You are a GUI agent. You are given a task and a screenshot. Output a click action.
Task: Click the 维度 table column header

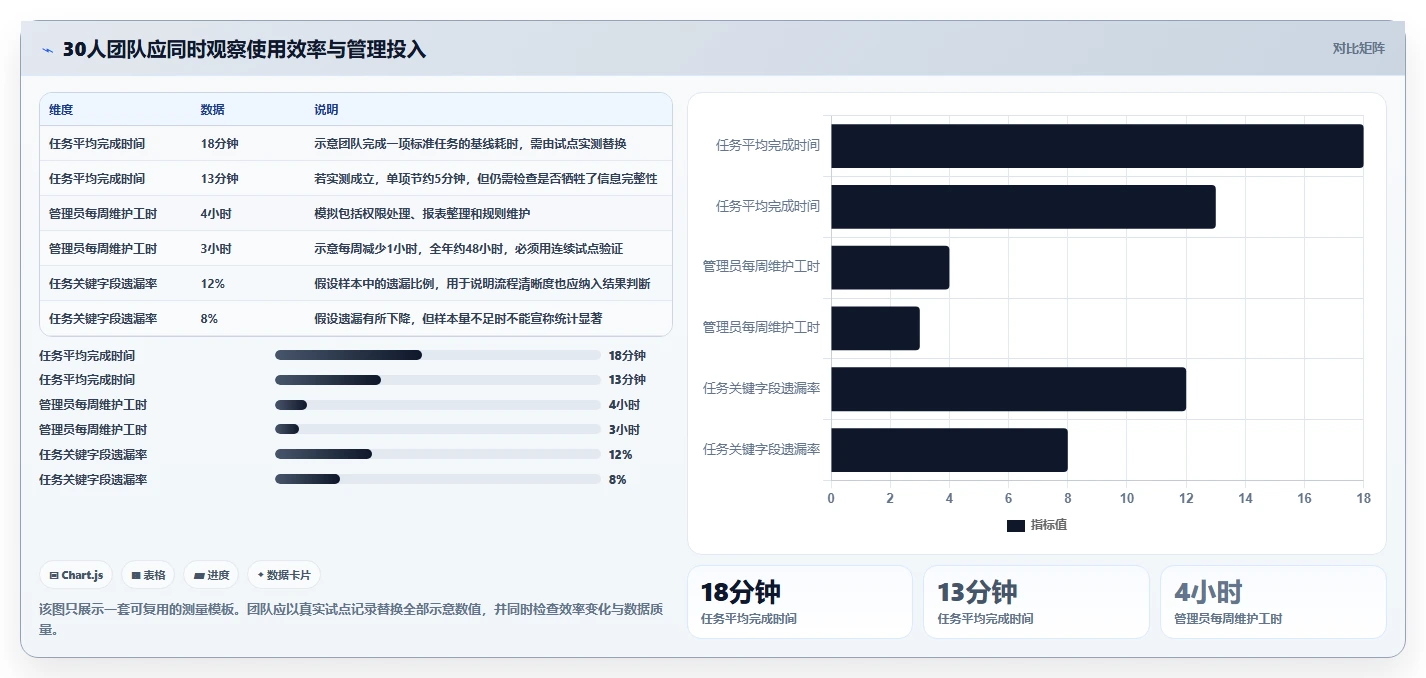pyautogui.click(x=61, y=110)
